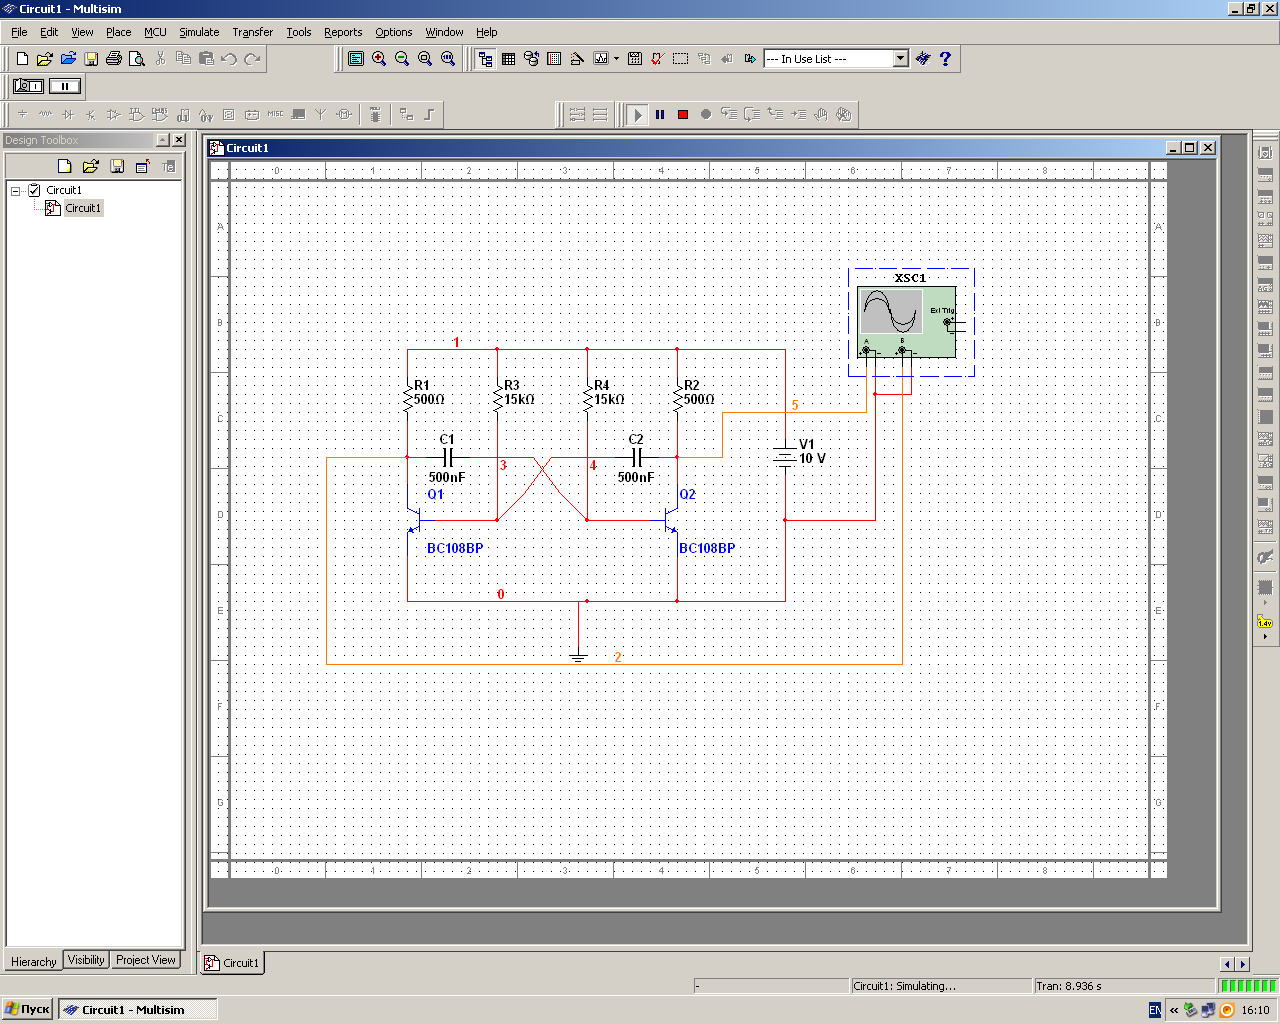
Task: Switch to the Visibility tab
Action: [86, 960]
